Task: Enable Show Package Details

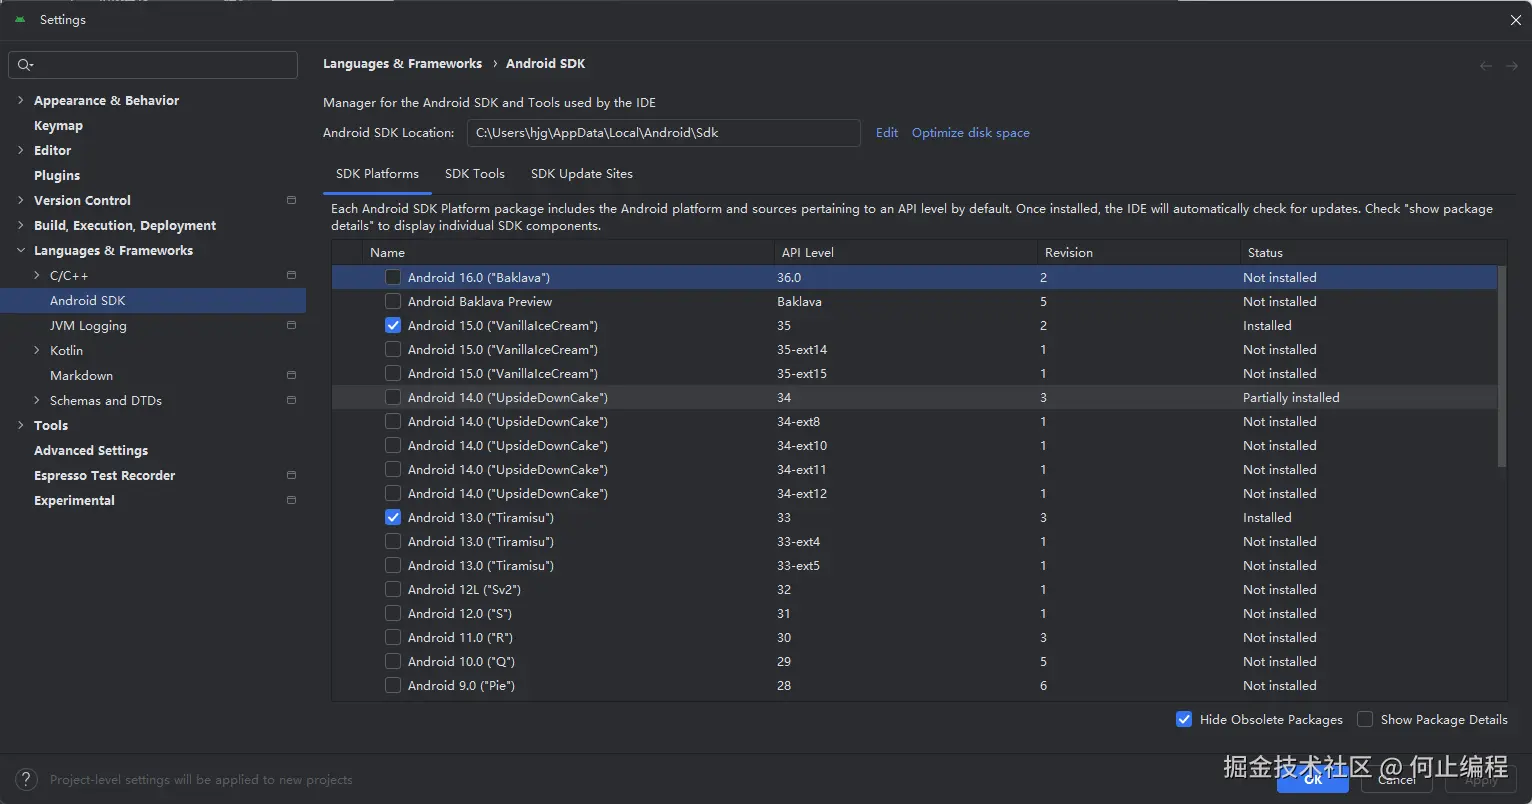Action: pyautogui.click(x=1365, y=719)
